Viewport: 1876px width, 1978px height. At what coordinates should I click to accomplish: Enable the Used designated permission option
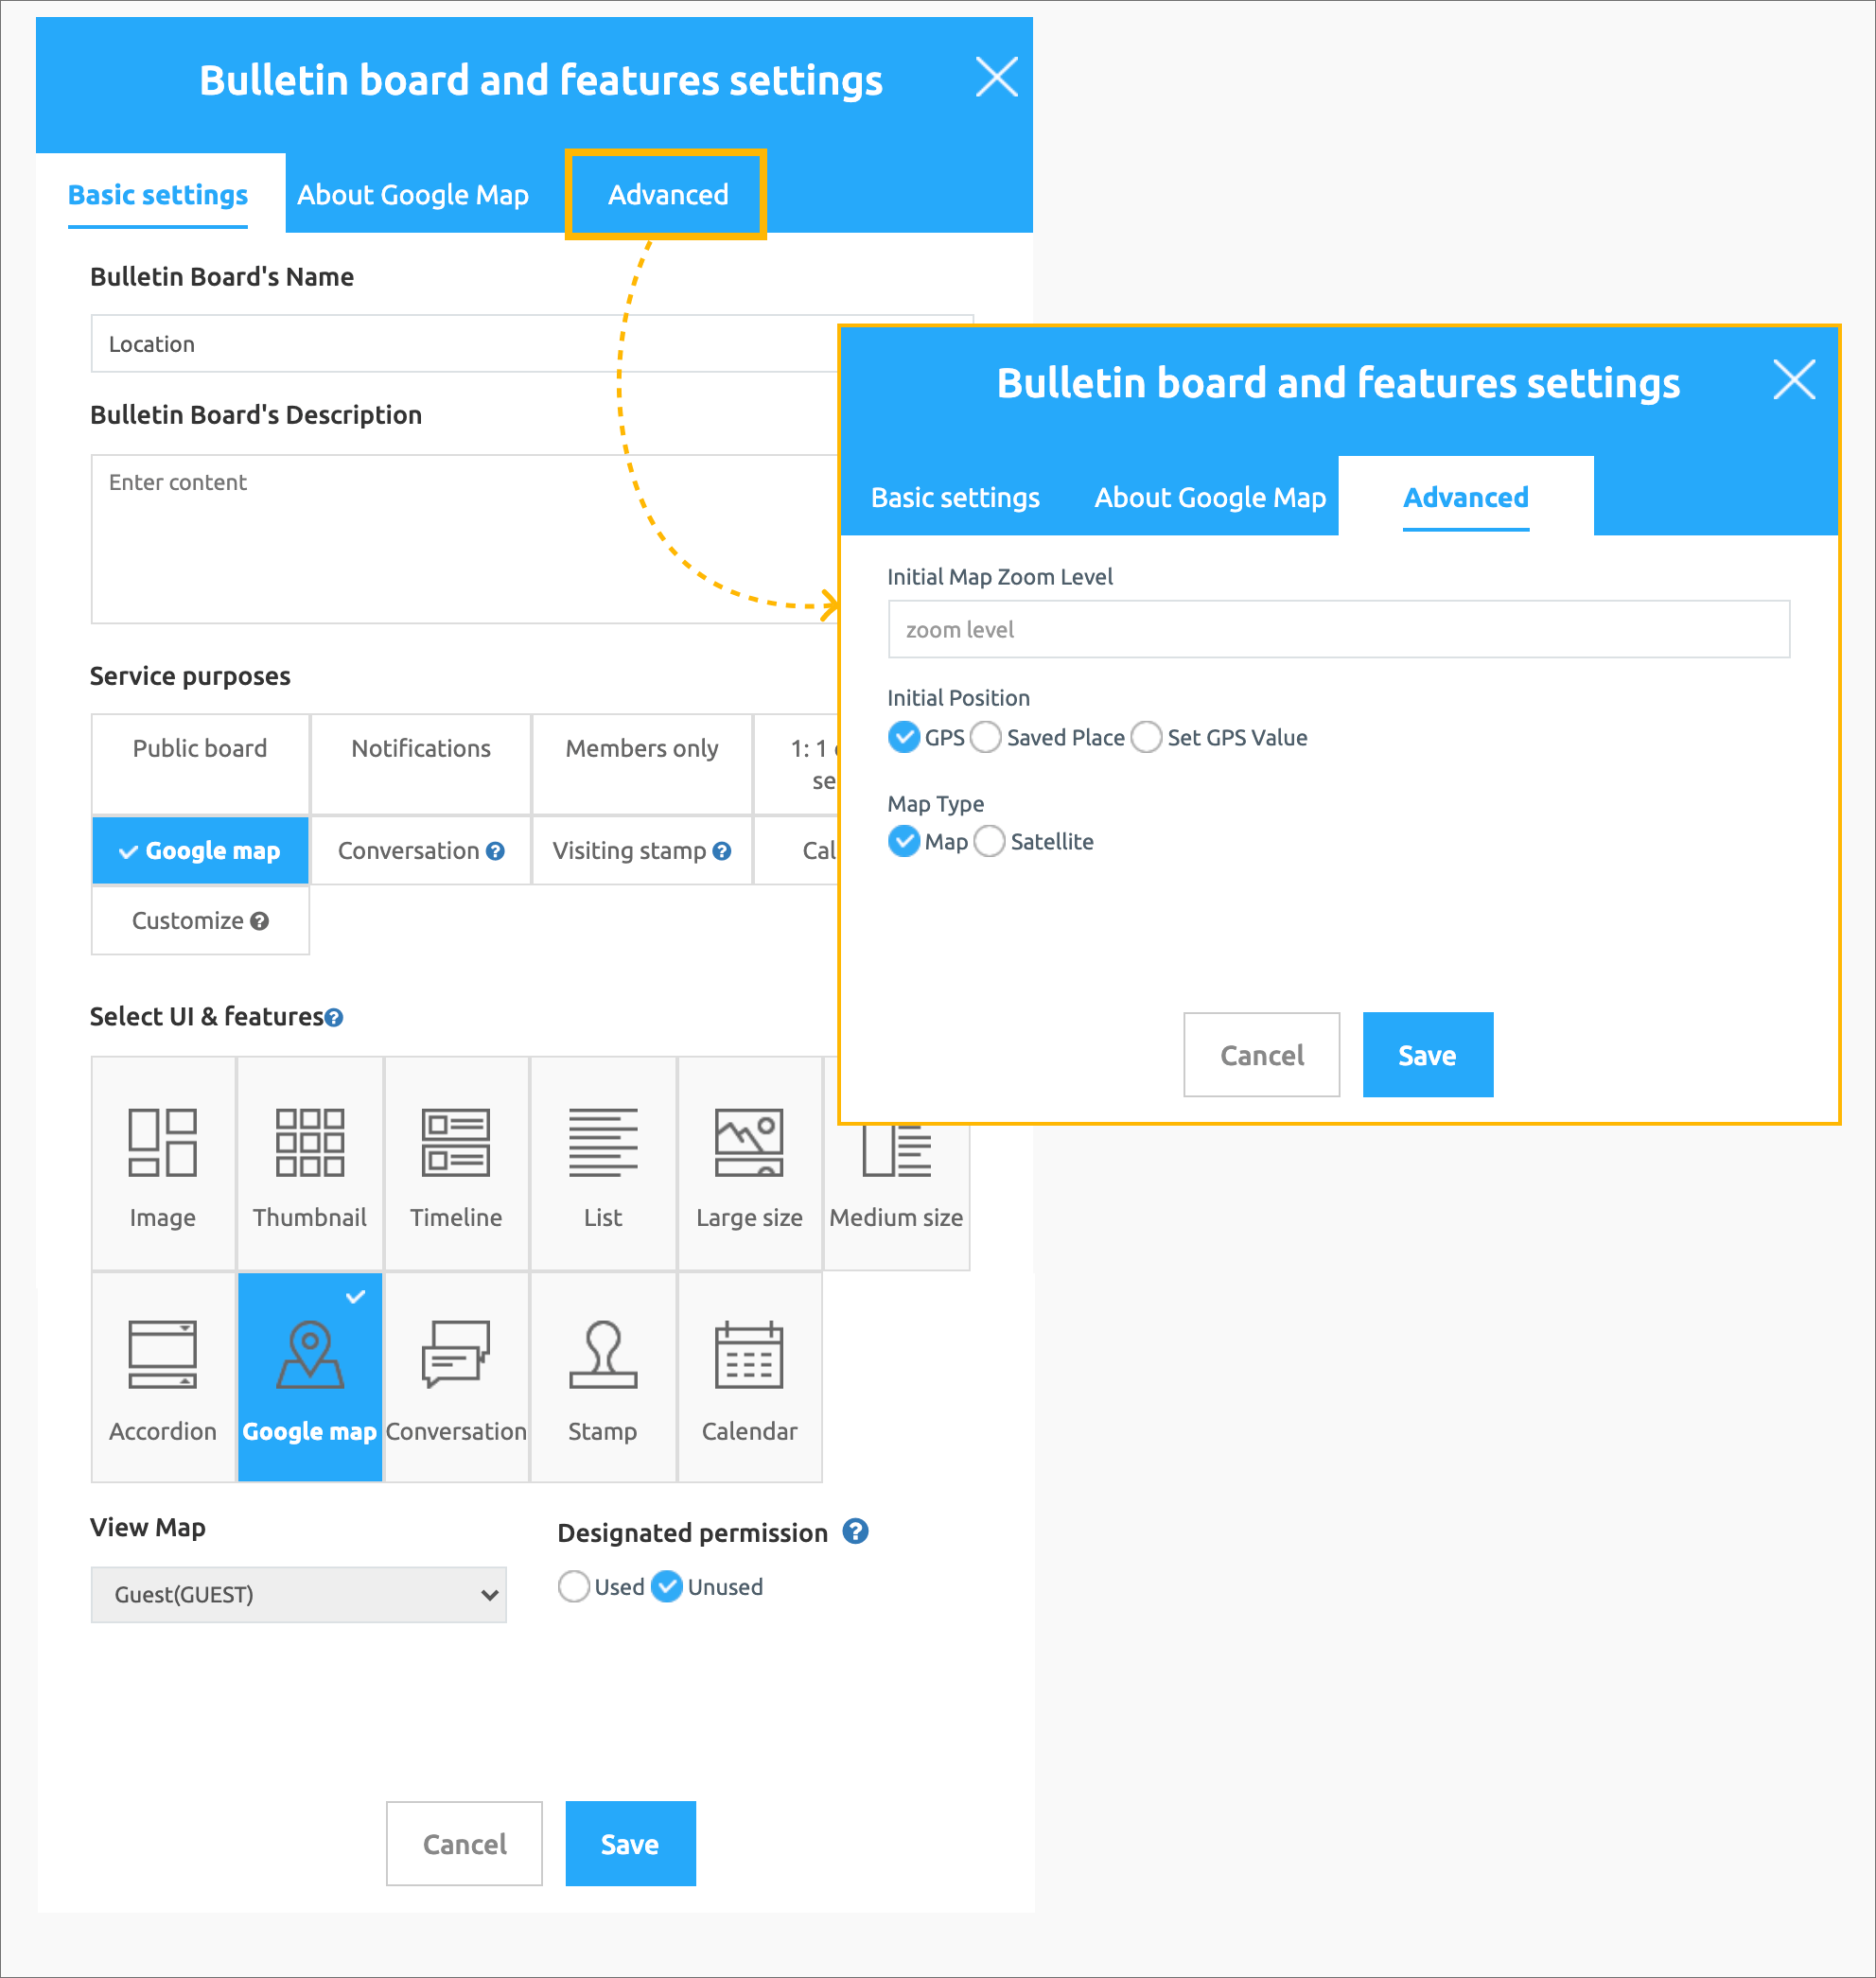pos(574,1586)
